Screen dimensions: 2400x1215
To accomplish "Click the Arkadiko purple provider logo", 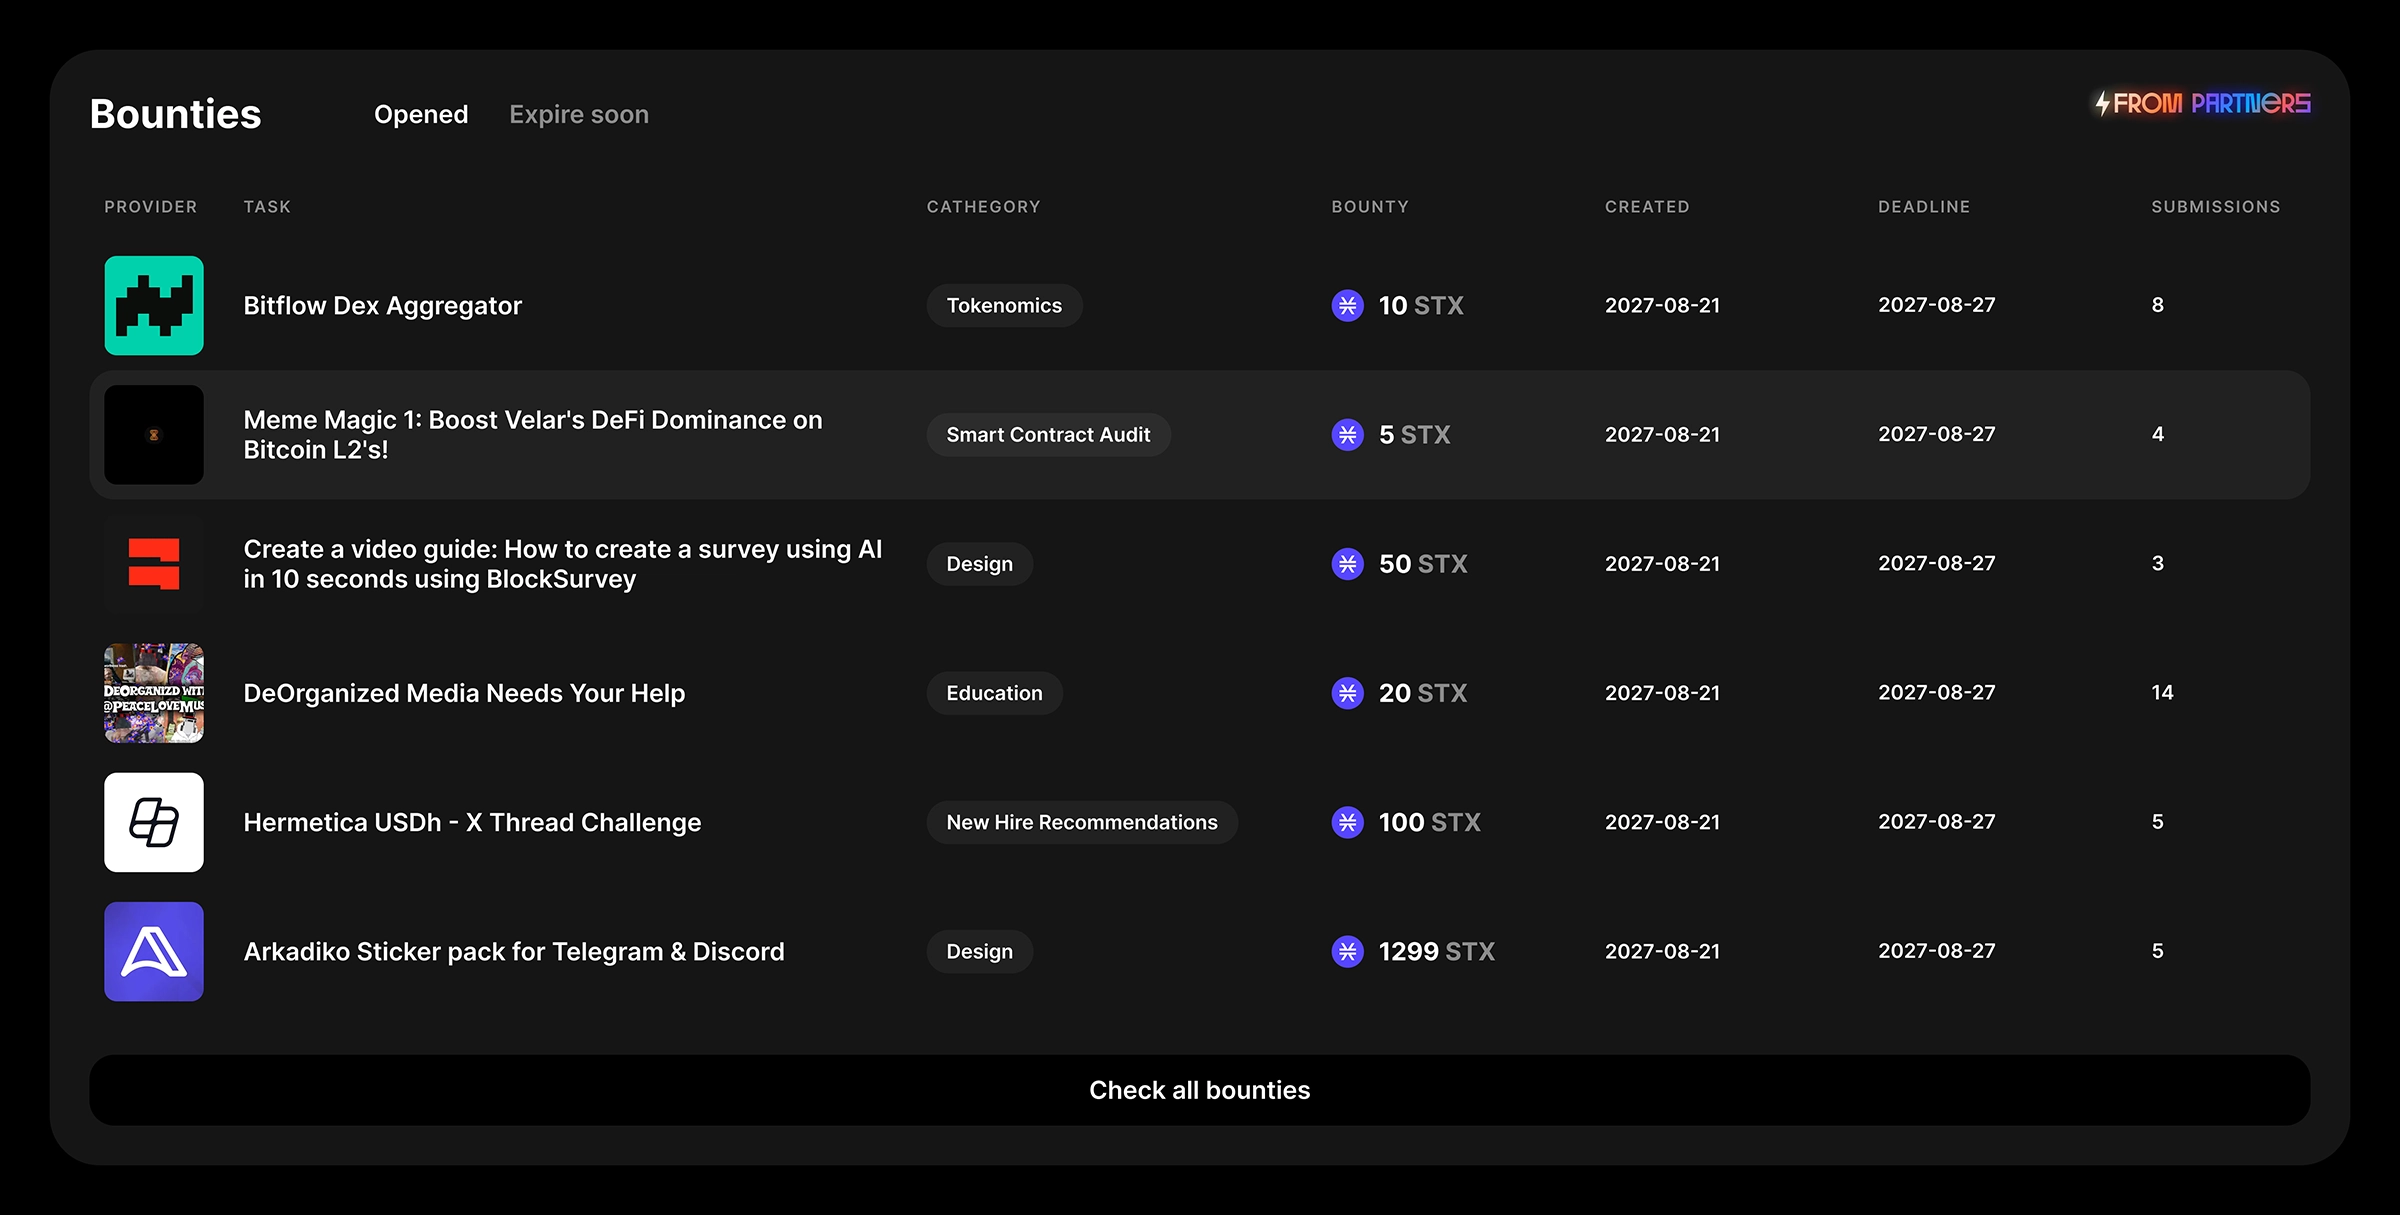I will click(154, 951).
